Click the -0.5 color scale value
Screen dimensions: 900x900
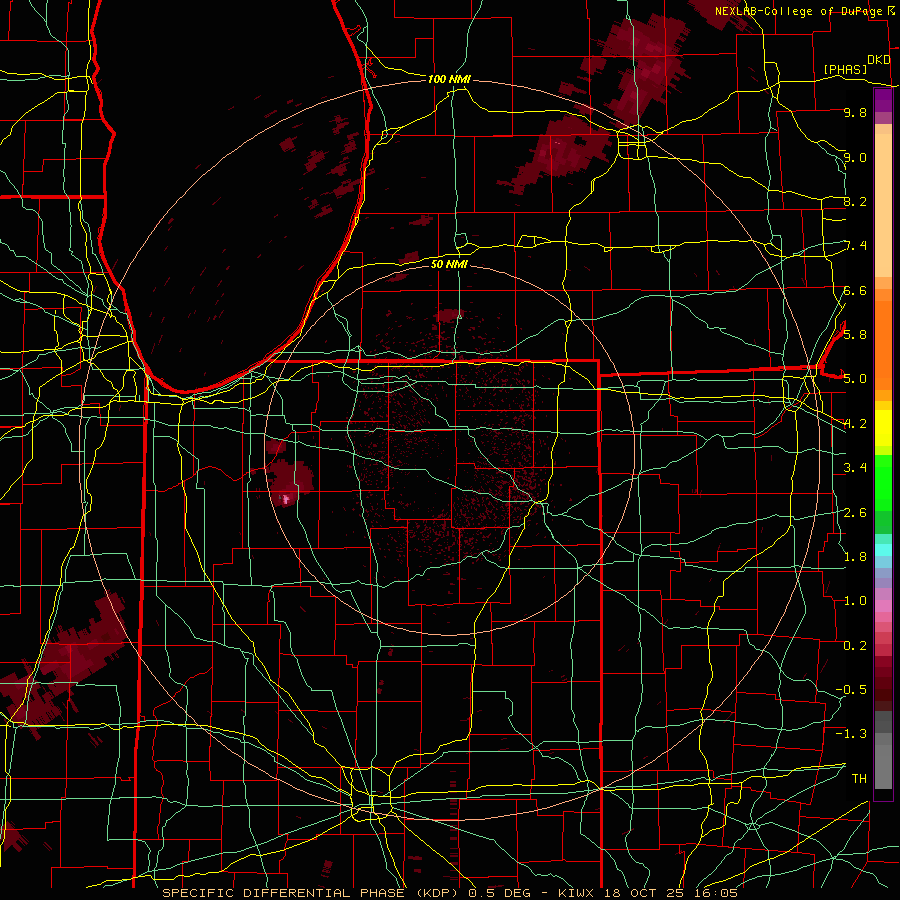pos(851,689)
